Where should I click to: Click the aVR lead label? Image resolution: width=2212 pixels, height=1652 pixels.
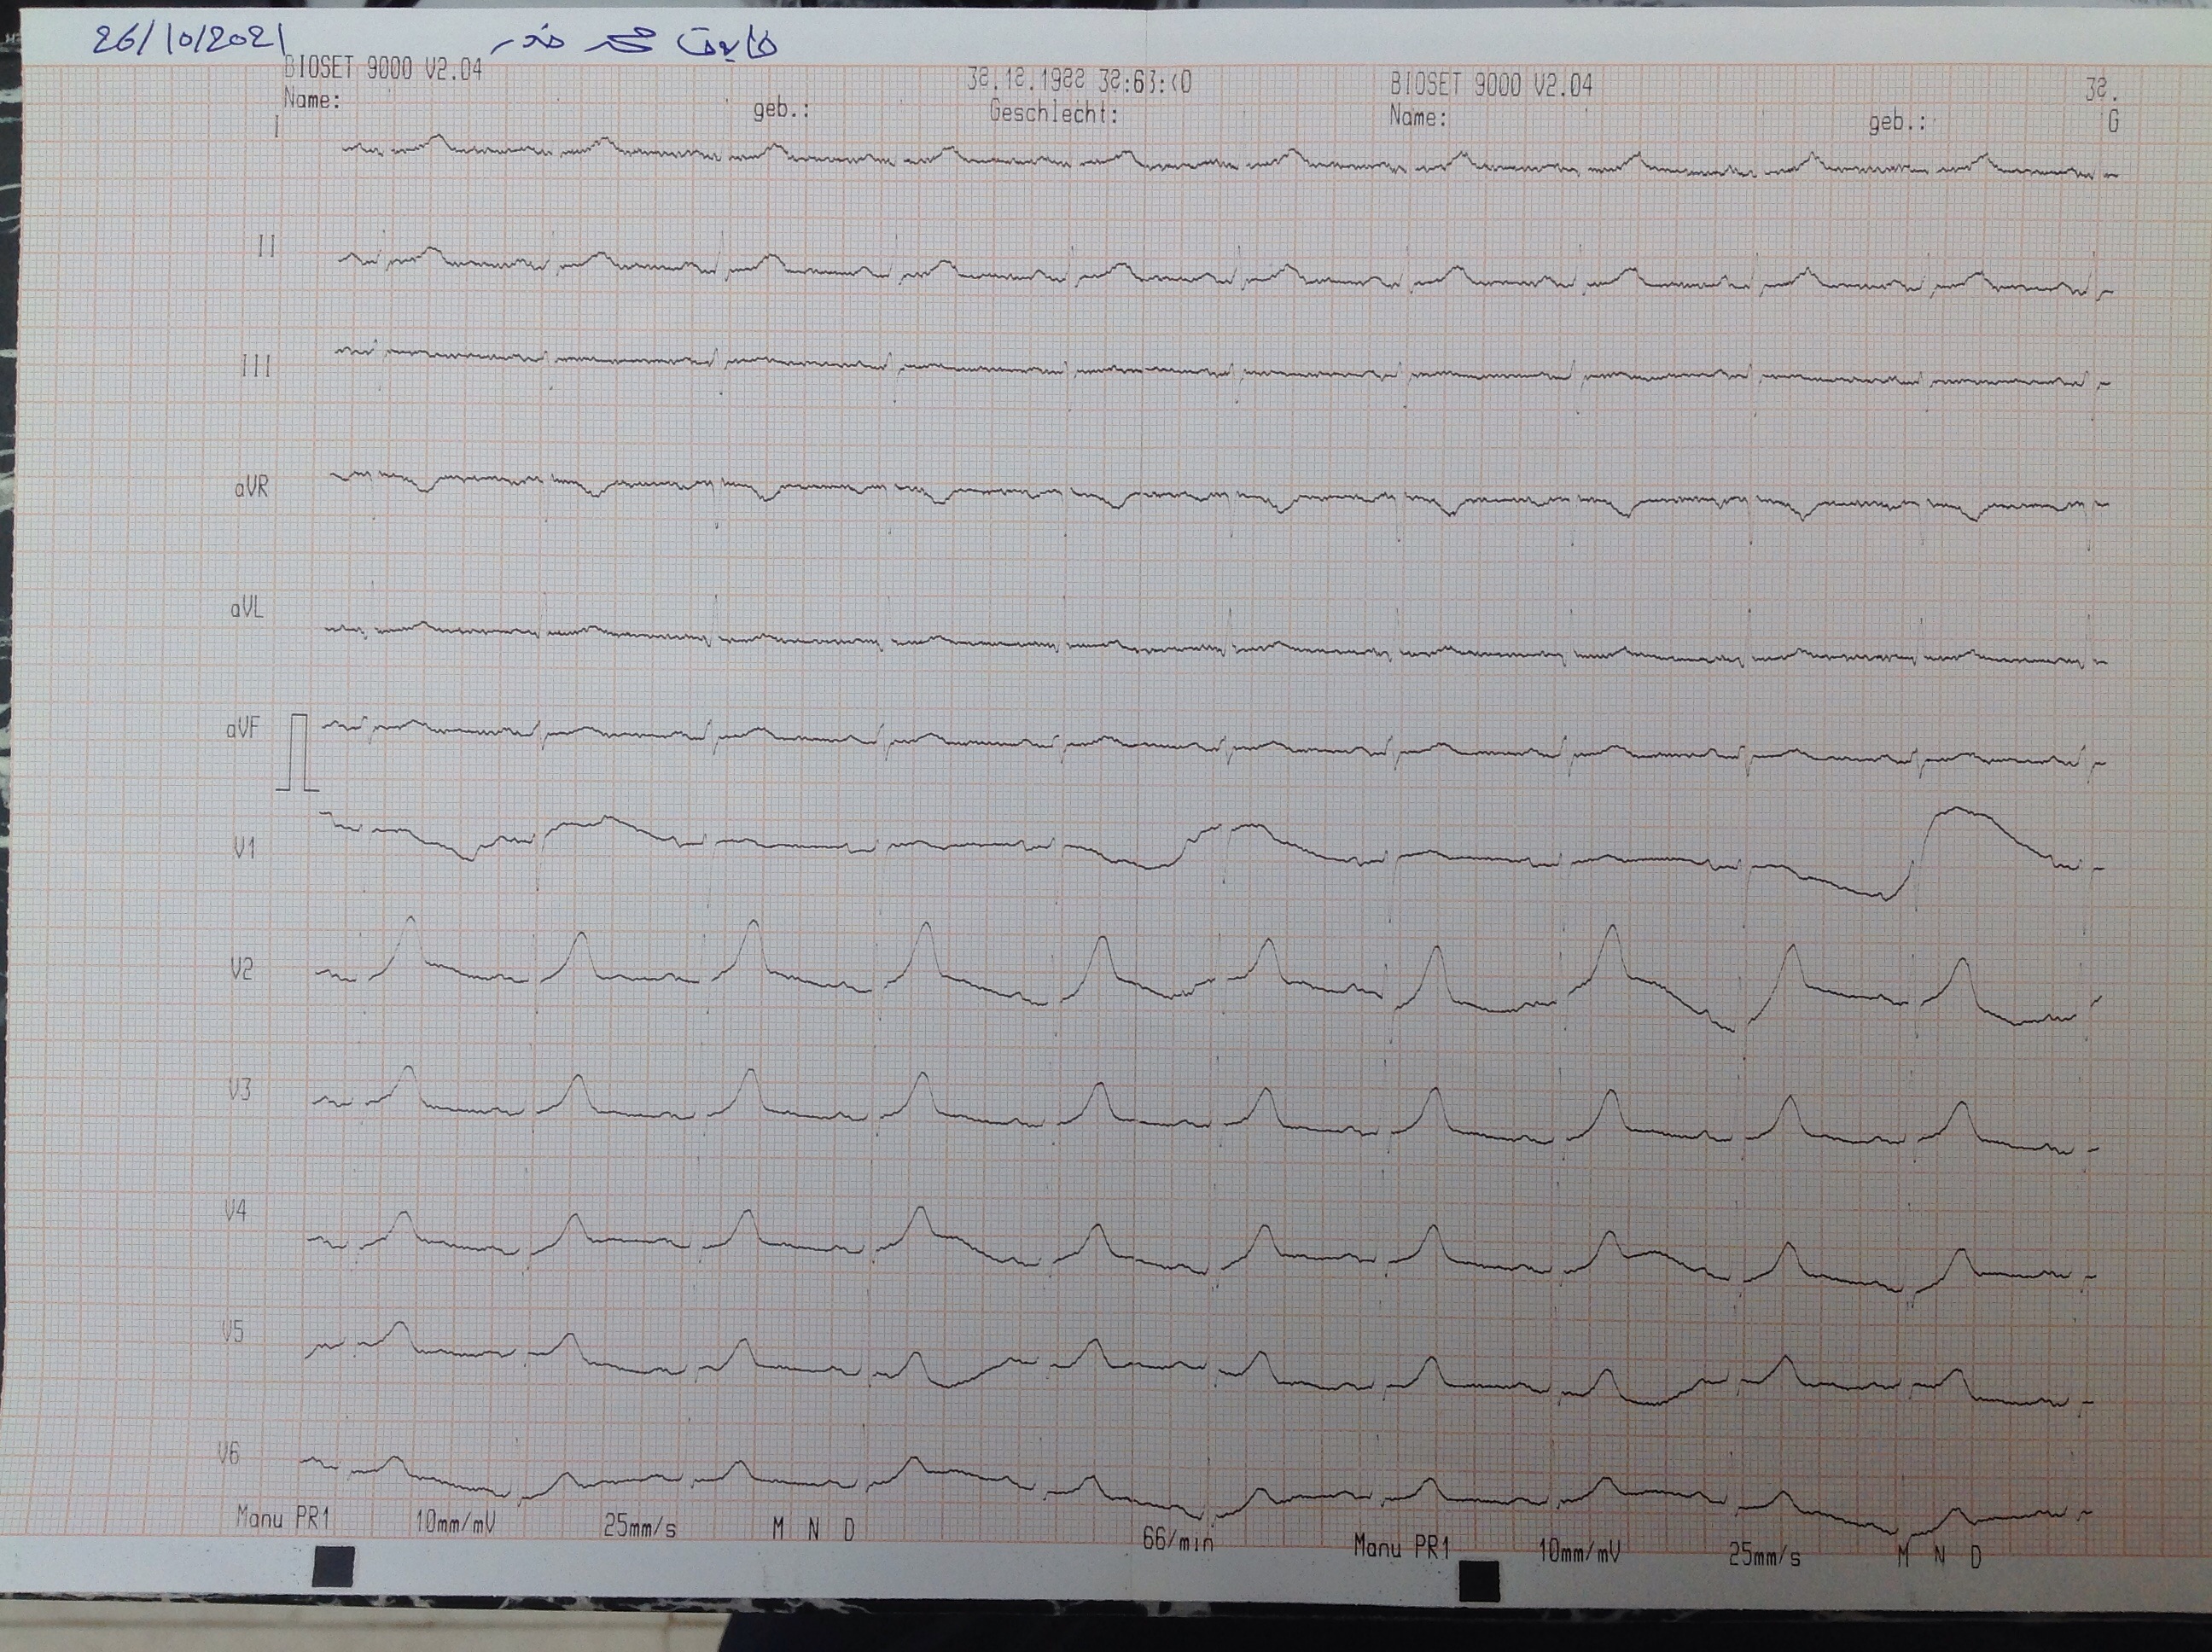tap(252, 488)
